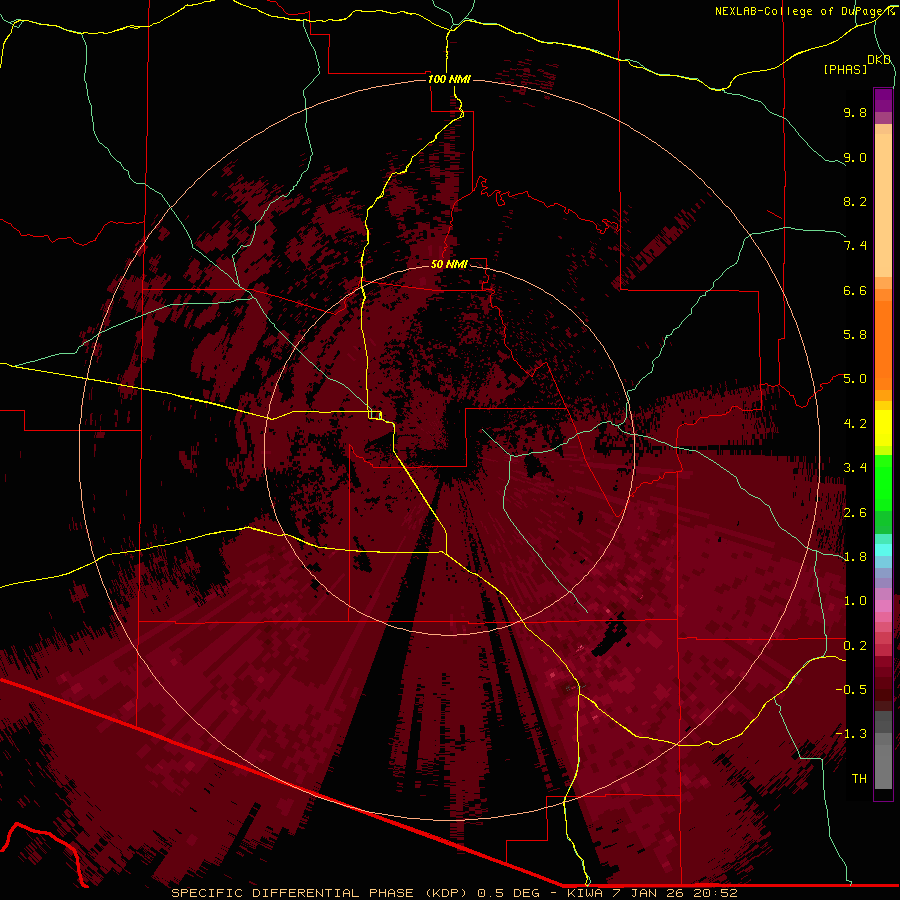Pick the pink color bar segment

[883, 606]
